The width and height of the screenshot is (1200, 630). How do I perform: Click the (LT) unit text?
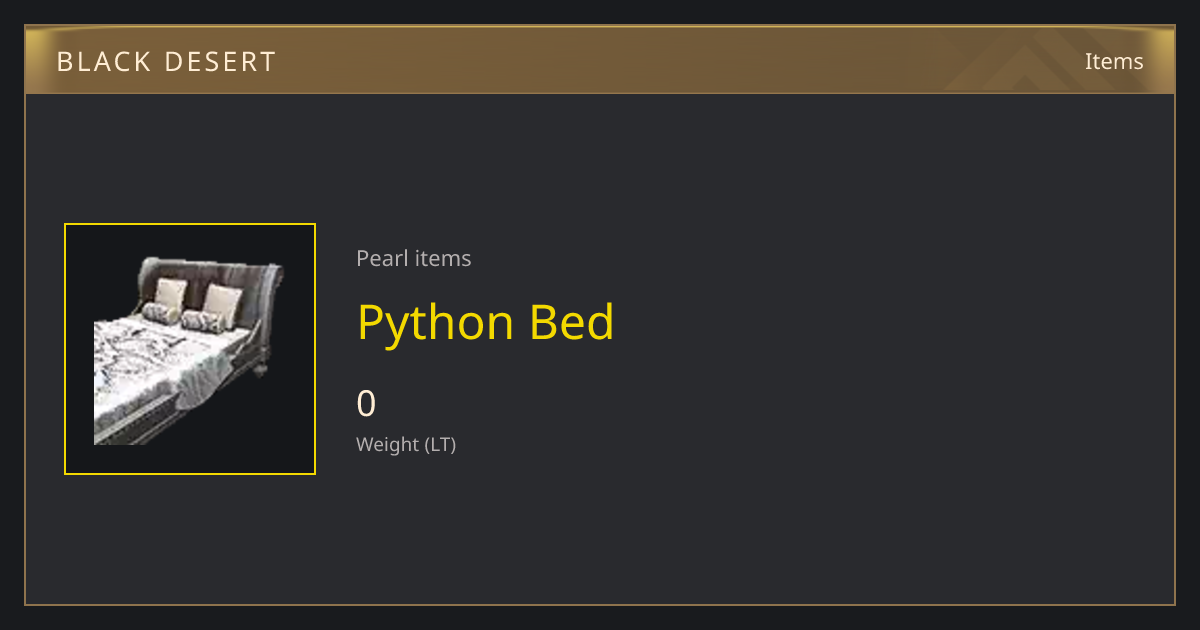[440, 444]
